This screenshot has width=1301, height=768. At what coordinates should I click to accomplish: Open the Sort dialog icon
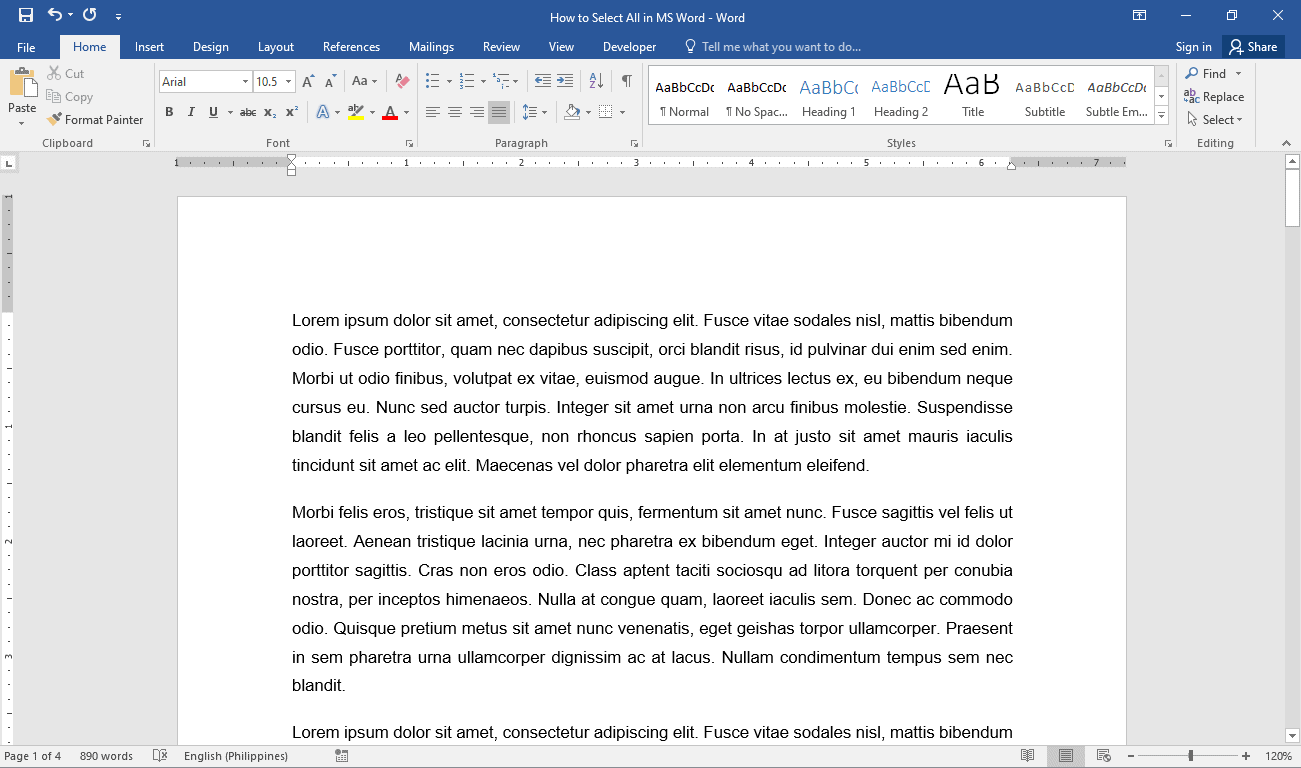595,80
